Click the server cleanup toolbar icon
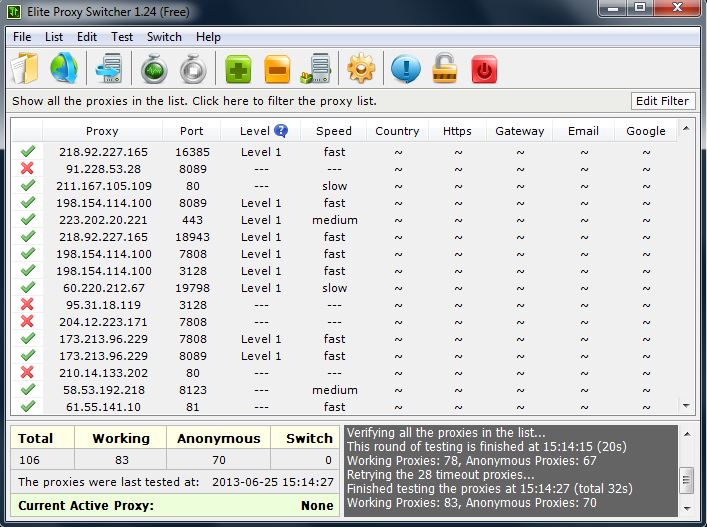Image resolution: width=707 pixels, height=527 pixels. pos(316,69)
